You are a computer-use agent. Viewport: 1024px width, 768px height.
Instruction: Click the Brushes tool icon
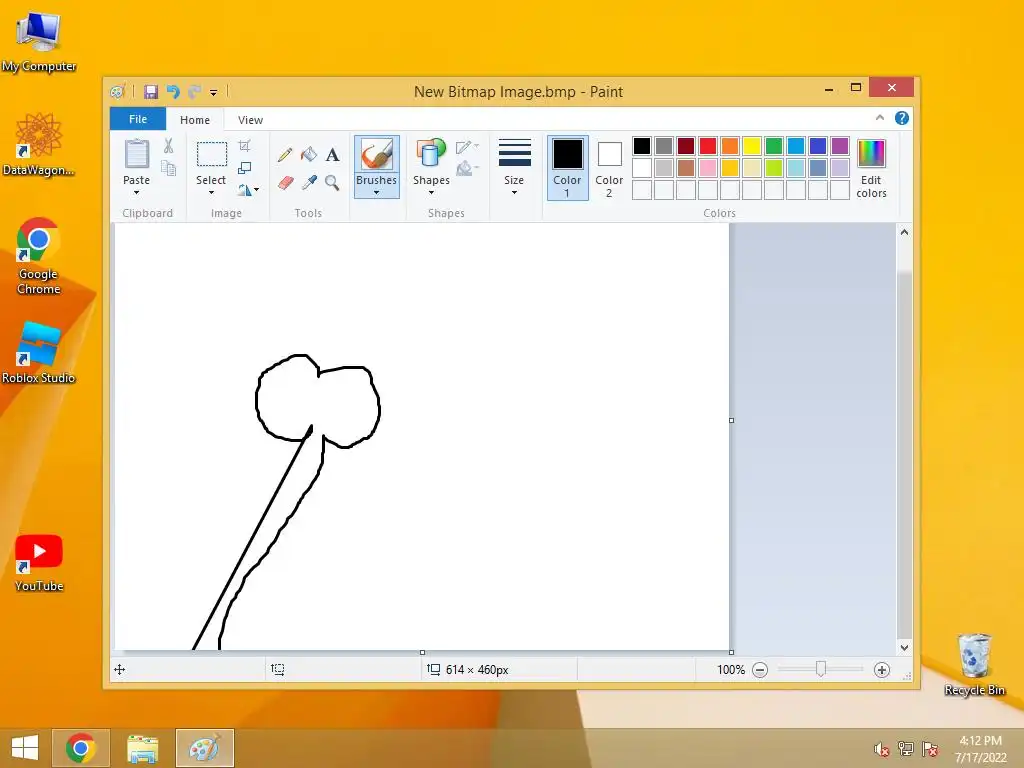[376, 155]
